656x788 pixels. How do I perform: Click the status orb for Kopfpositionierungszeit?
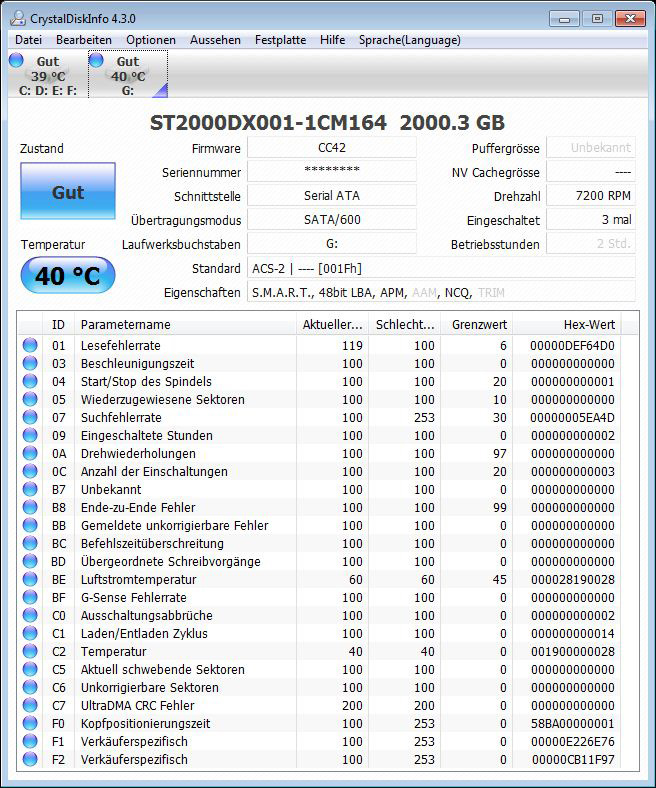(x=30, y=723)
